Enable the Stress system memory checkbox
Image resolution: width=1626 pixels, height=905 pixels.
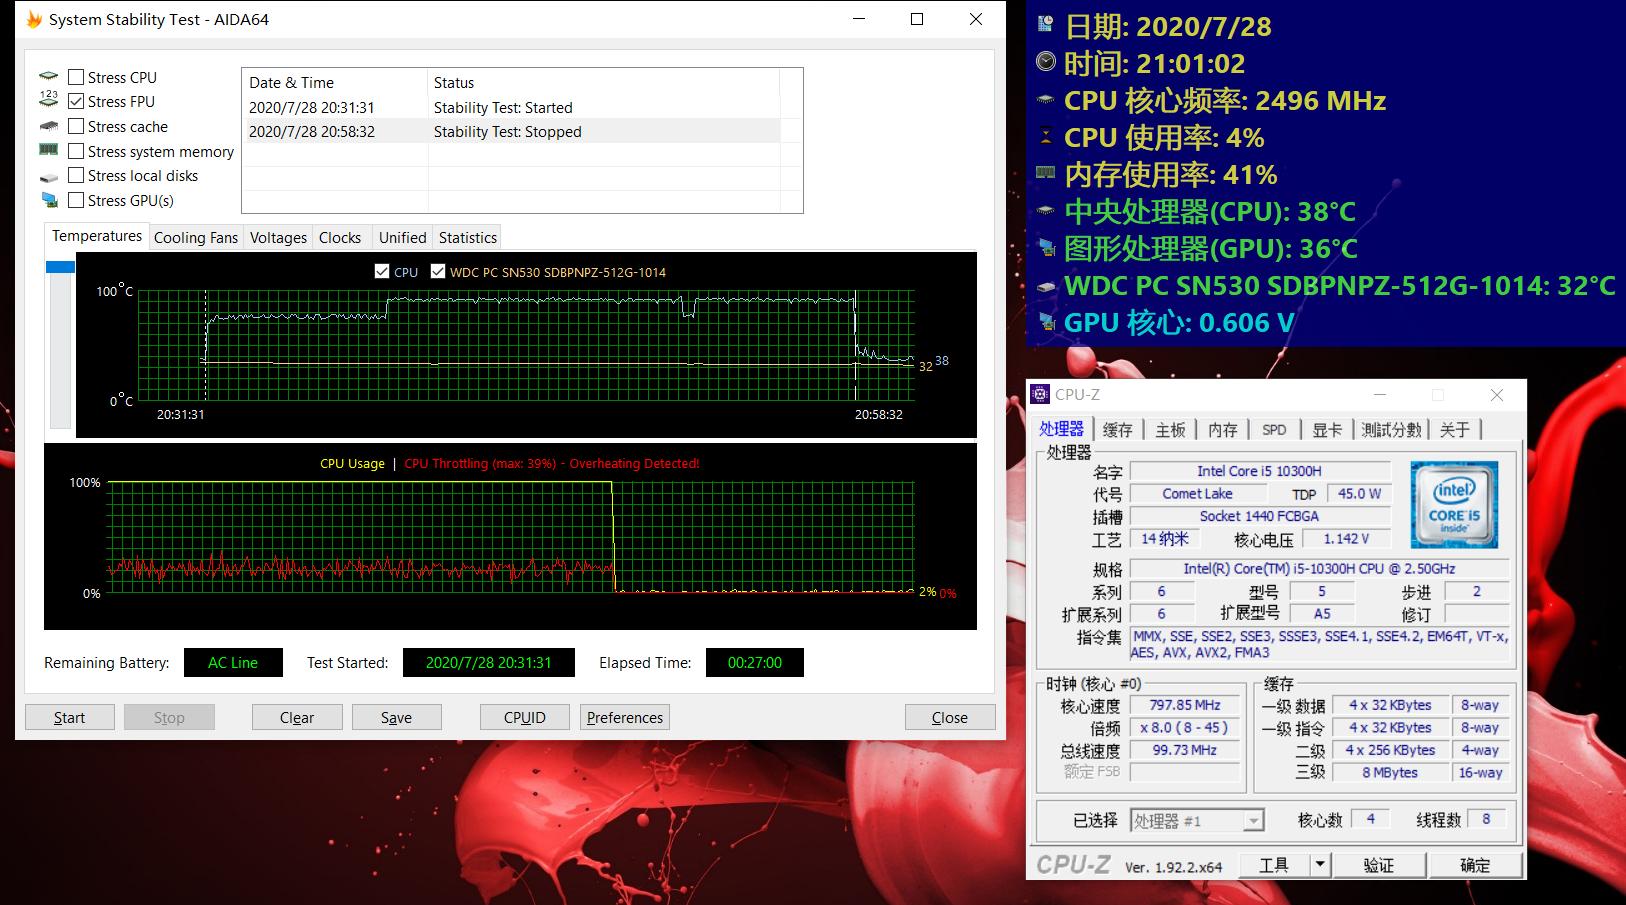(76, 151)
